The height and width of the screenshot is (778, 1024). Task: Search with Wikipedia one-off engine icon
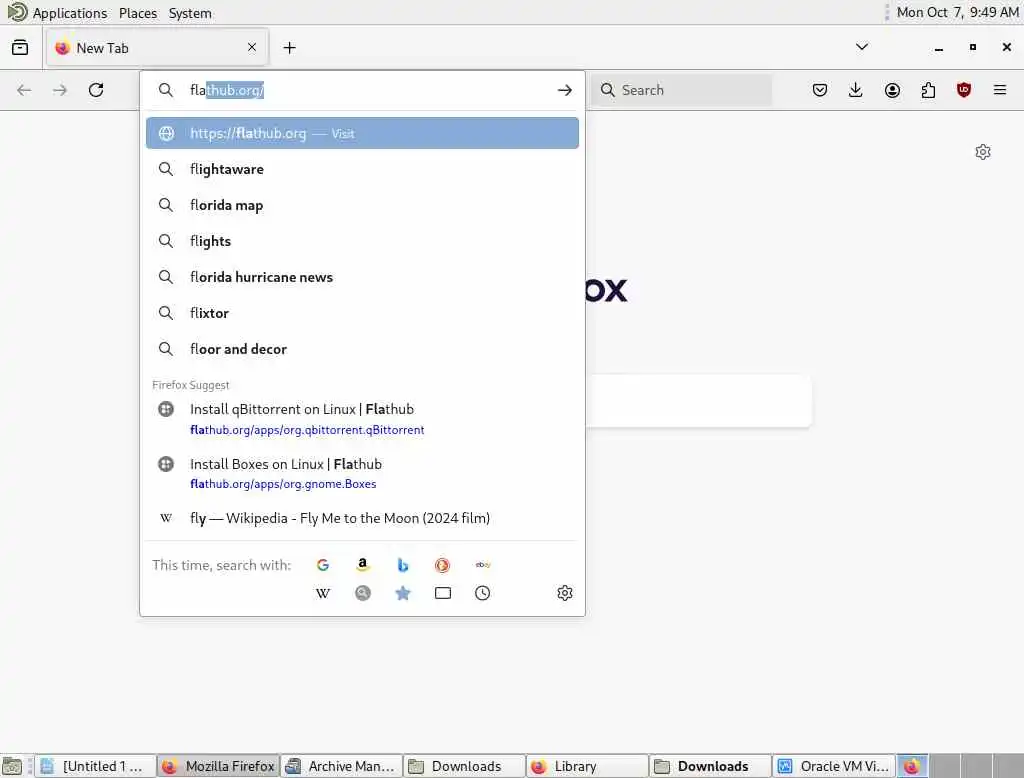(x=323, y=593)
